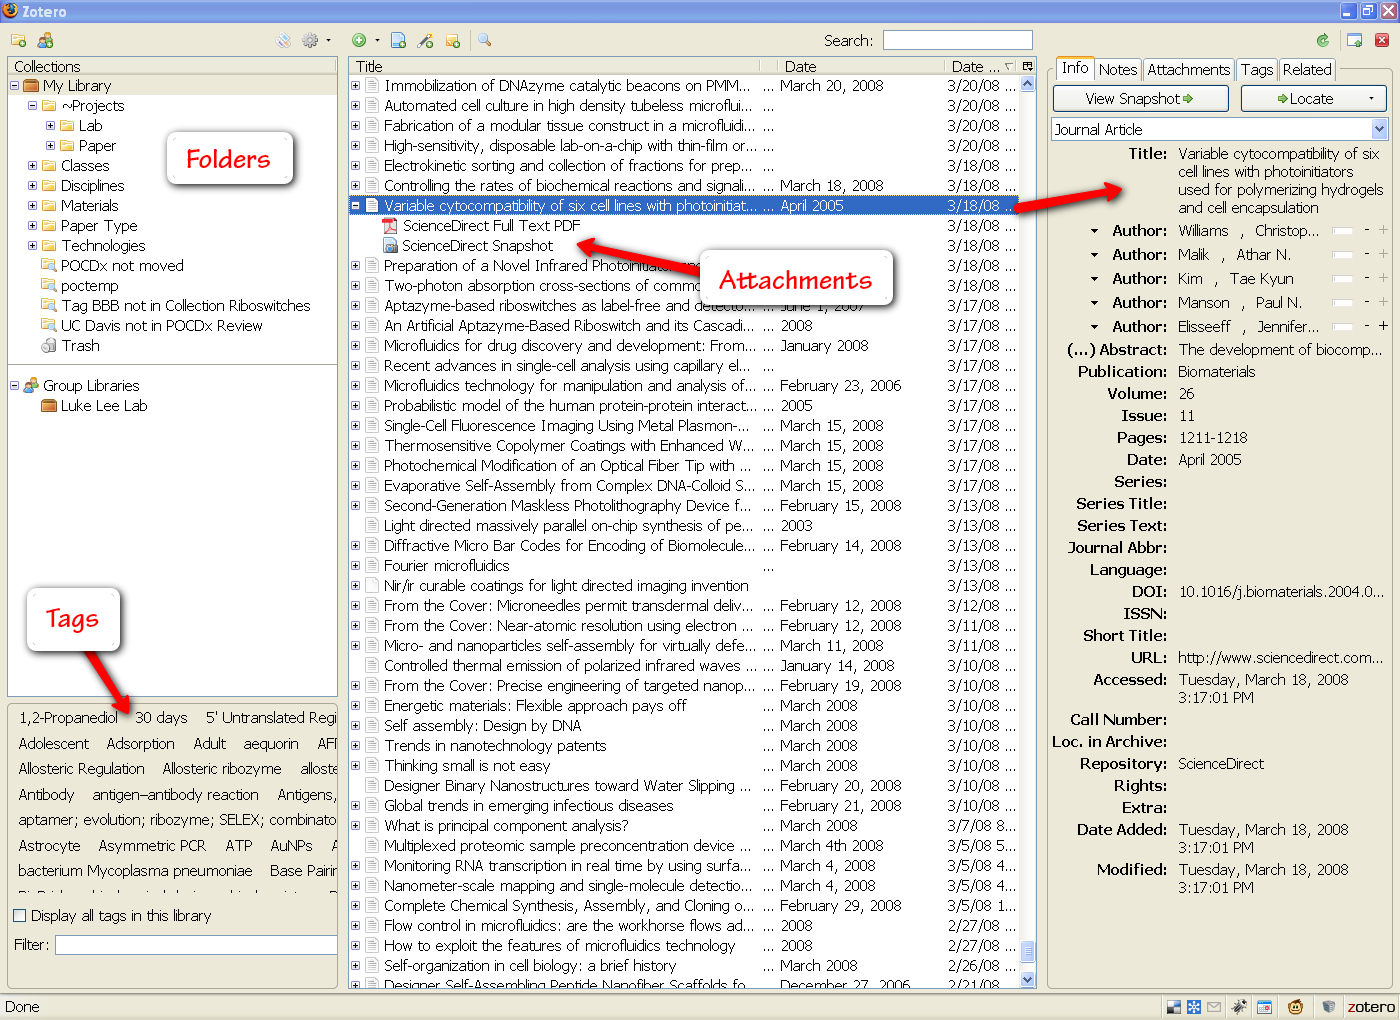Select item What is principal component analysis?
The width and height of the screenshot is (1400, 1020).
pos(506,826)
